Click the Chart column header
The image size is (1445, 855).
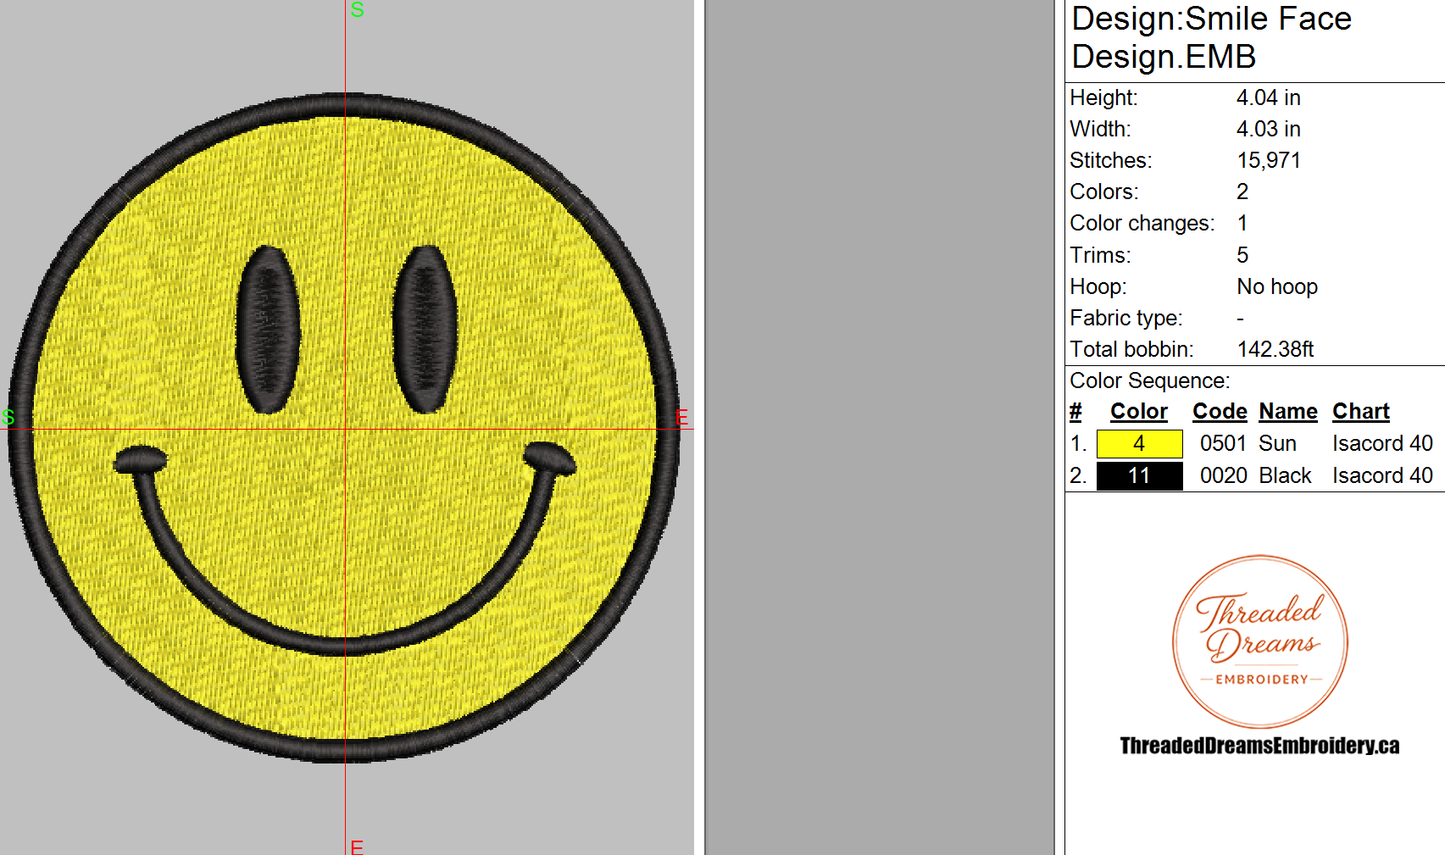point(1361,411)
